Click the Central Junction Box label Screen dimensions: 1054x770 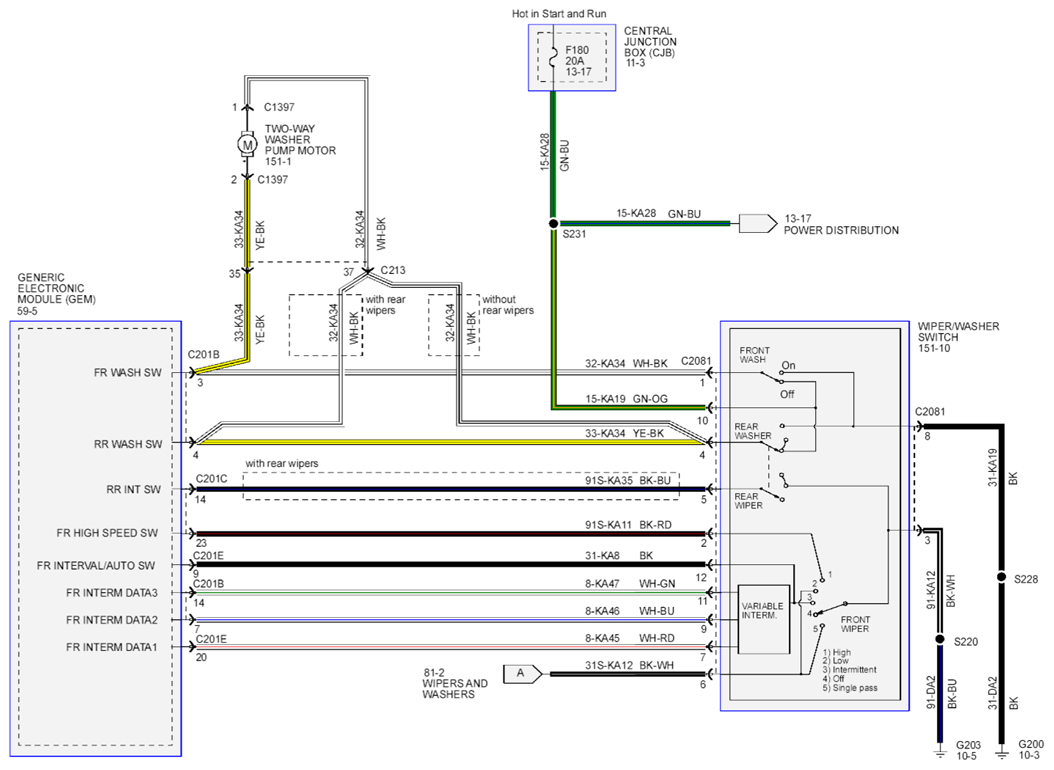coord(649,47)
